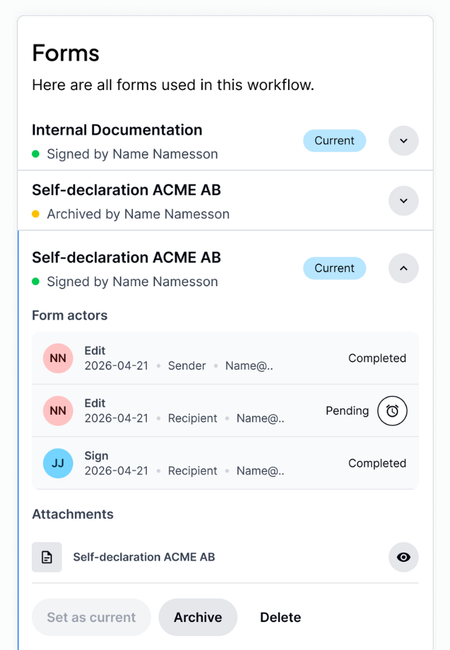Expand the Internal Documentation form

[x=403, y=141]
